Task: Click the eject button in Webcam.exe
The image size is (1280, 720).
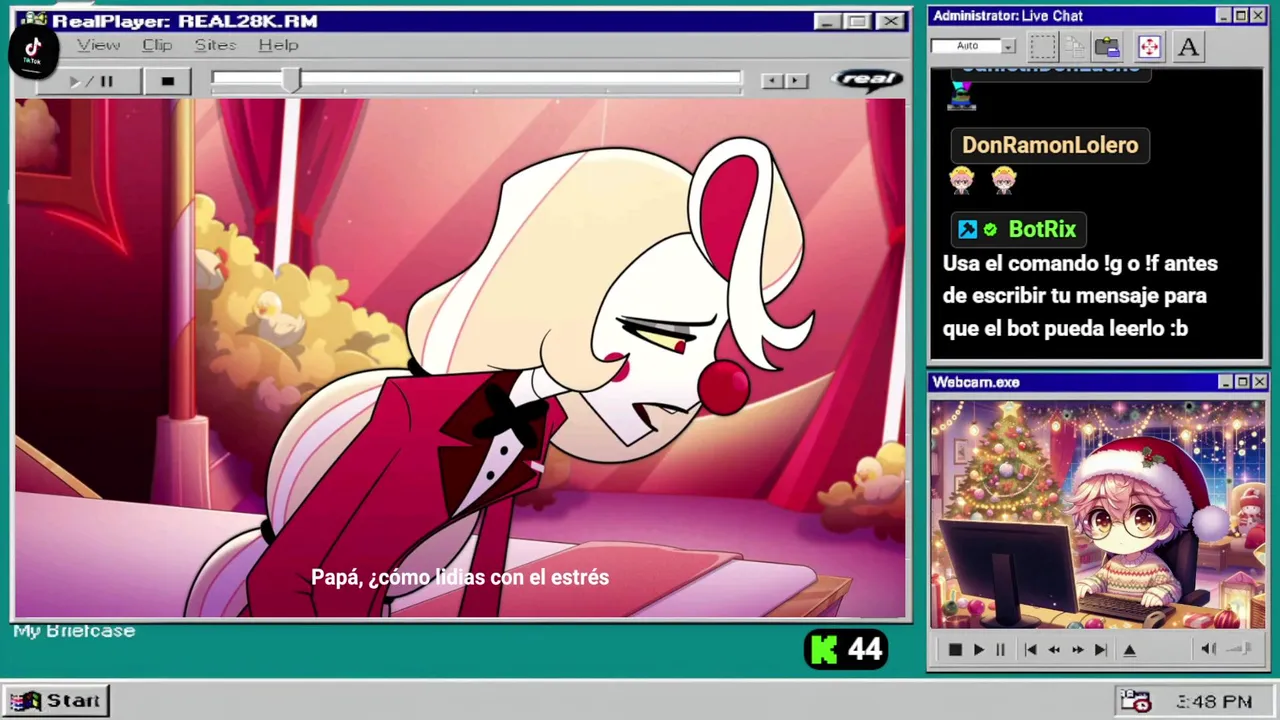Action: click(x=1130, y=650)
